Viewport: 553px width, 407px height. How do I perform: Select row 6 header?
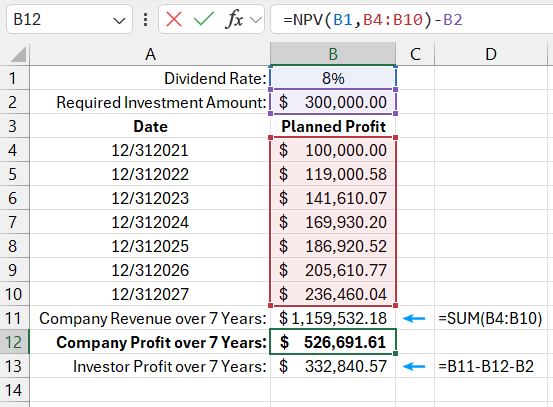14,198
